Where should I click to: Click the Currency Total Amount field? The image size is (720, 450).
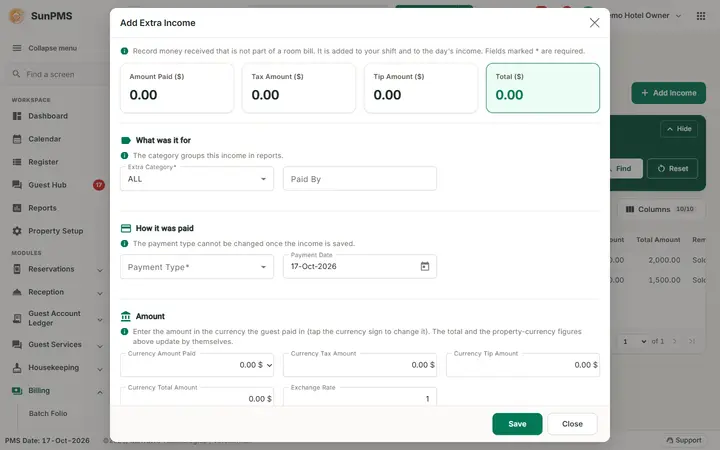(197, 397)
